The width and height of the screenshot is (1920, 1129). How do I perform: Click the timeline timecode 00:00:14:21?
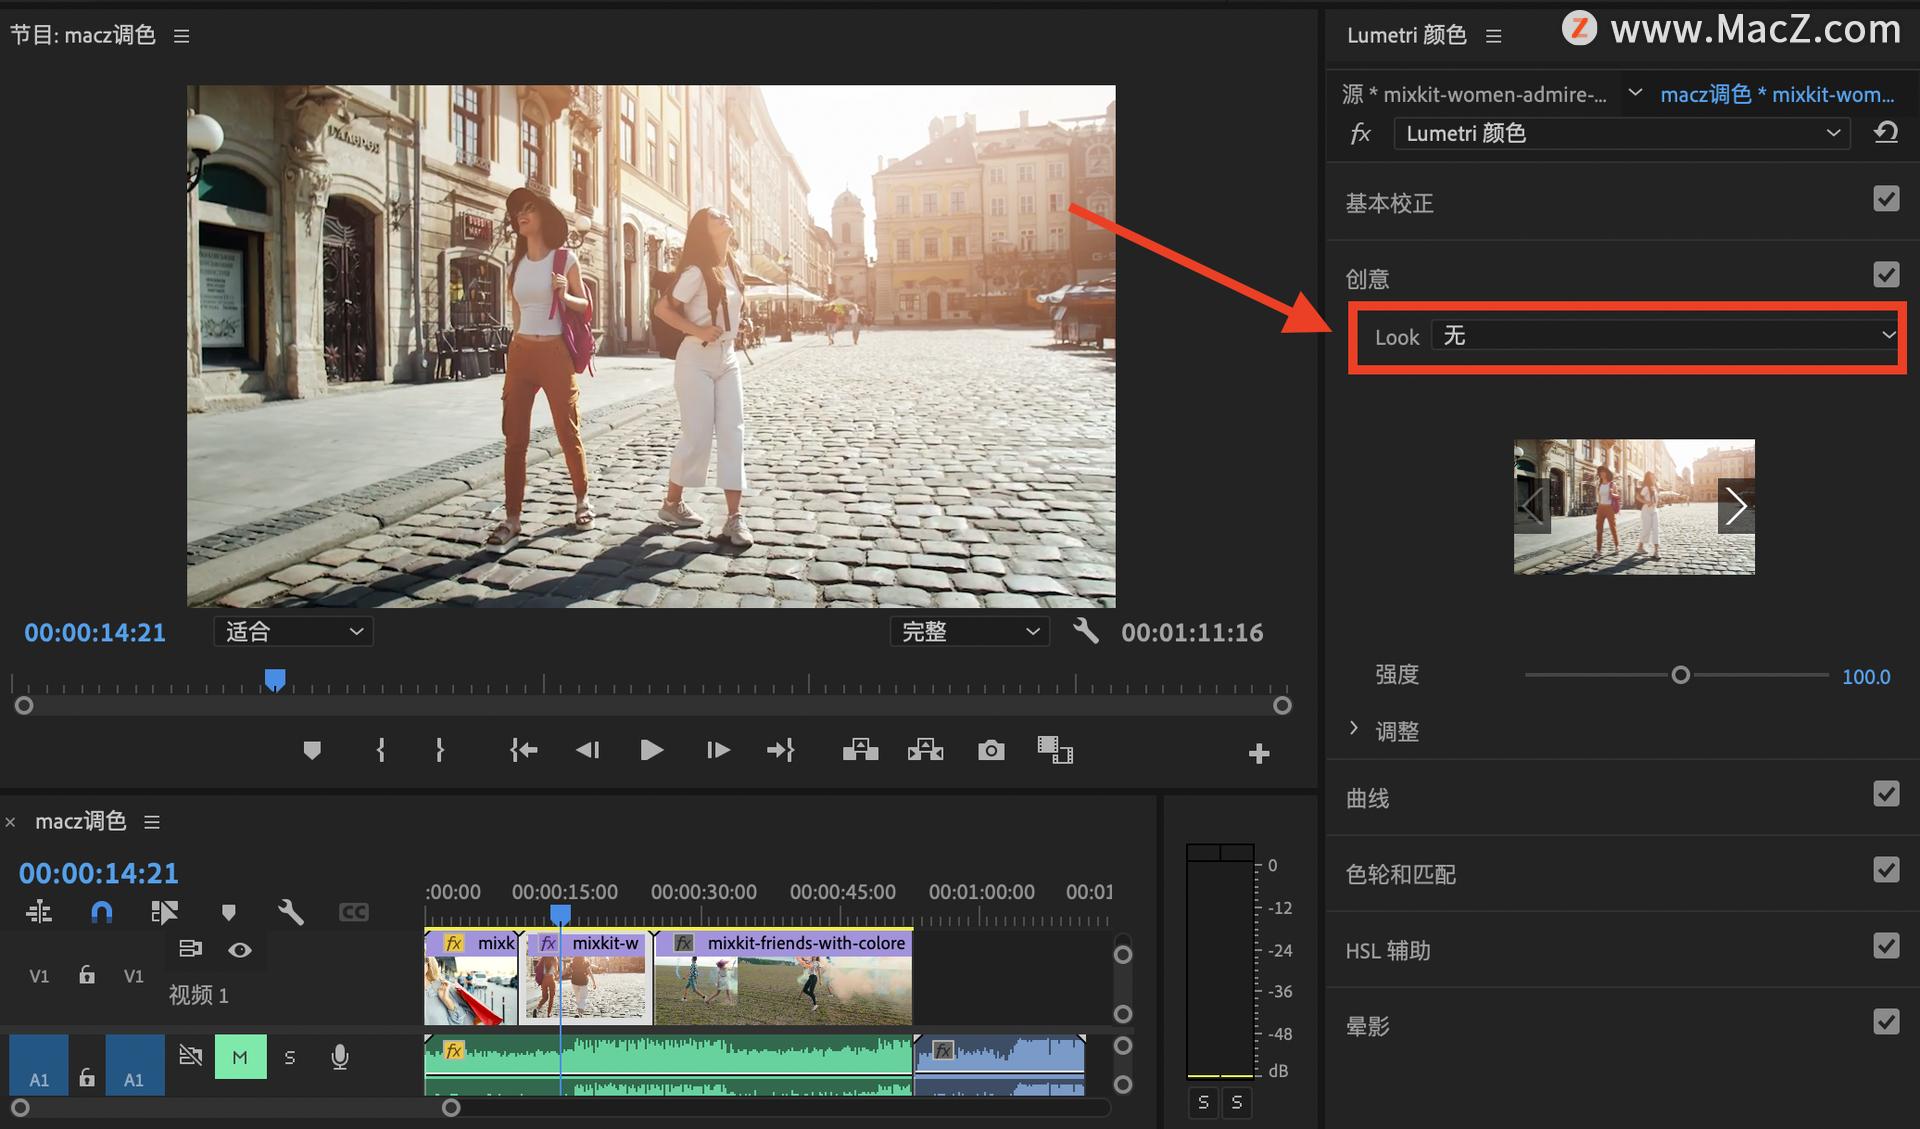click(98, 873)
